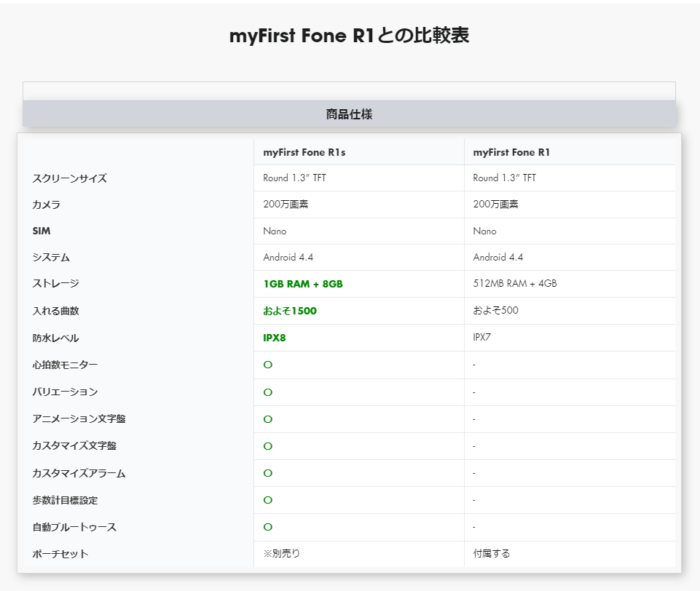
Task: Click the green circle for 心拍数モニター
Action: [x=268, y=365]
